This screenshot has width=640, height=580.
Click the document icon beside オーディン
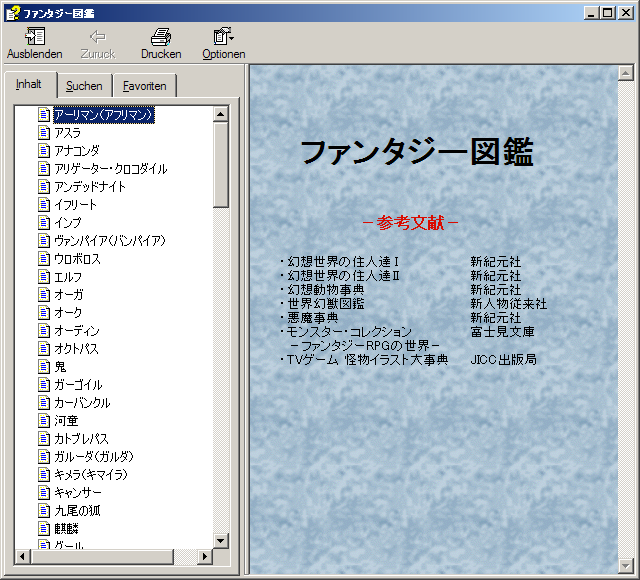(44, 331)
